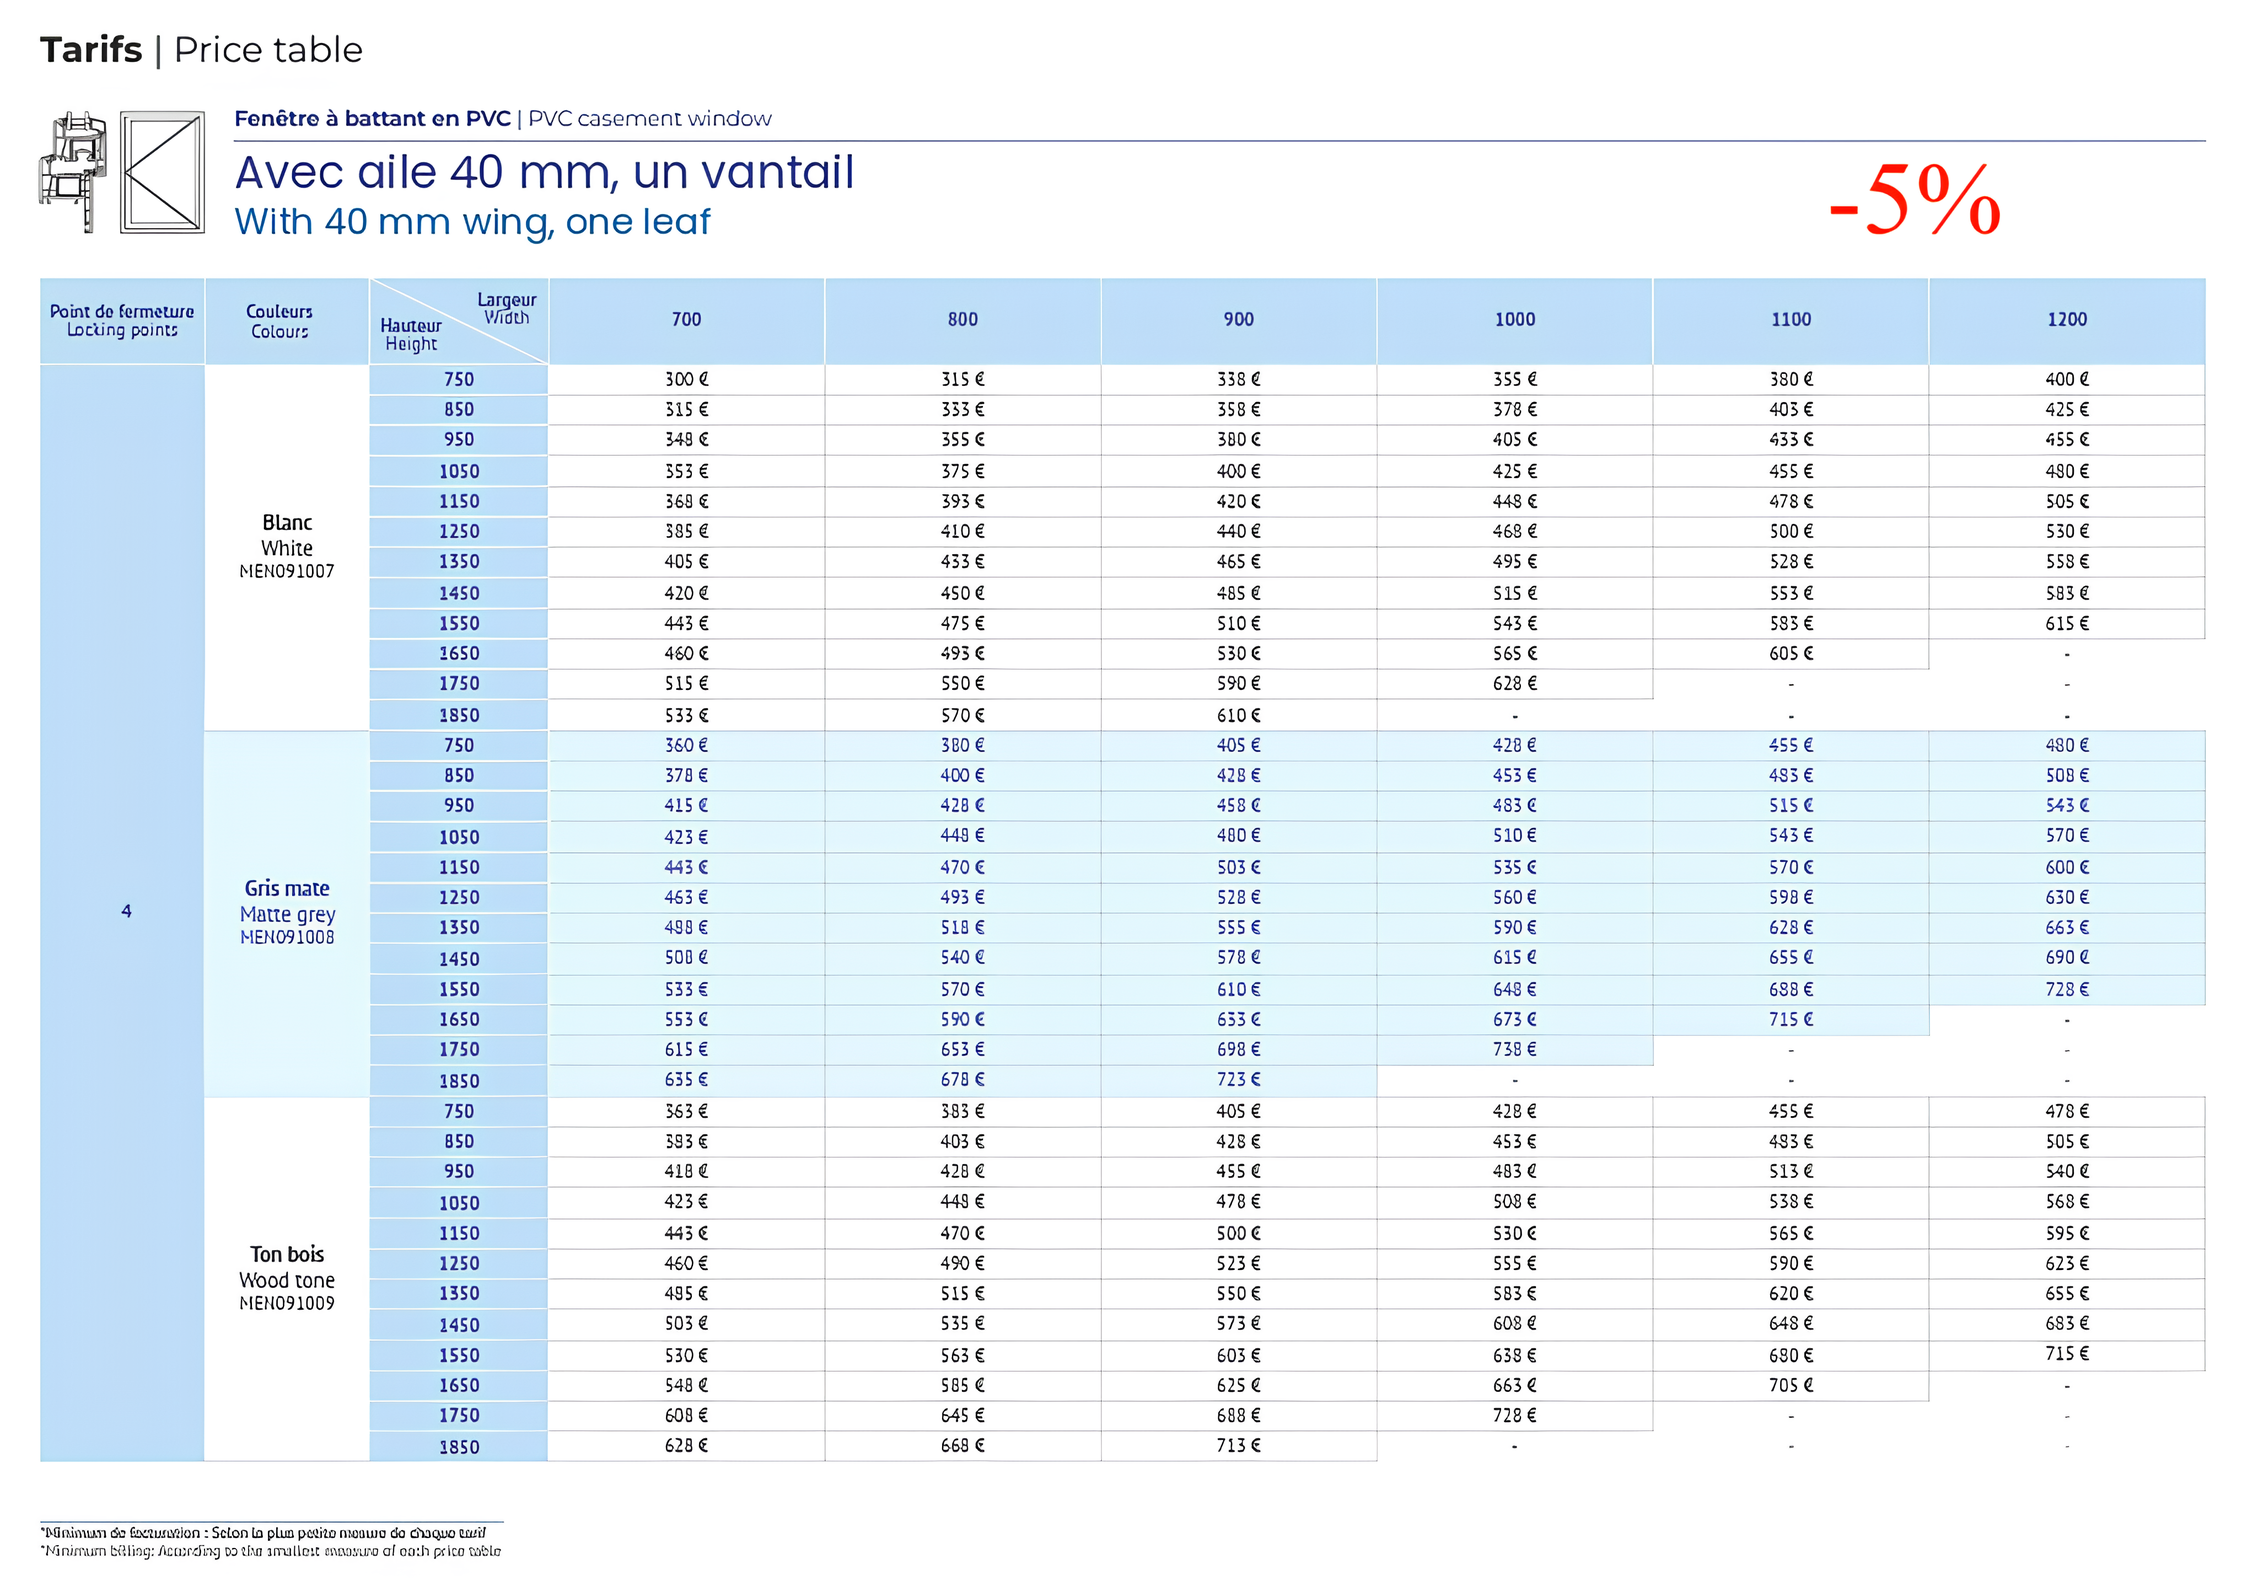Viewport: 2258px width, 1586px height.
Task: Select the Gris mate Matte grey MEN091008 label
Action: click(x=287, y=913)
